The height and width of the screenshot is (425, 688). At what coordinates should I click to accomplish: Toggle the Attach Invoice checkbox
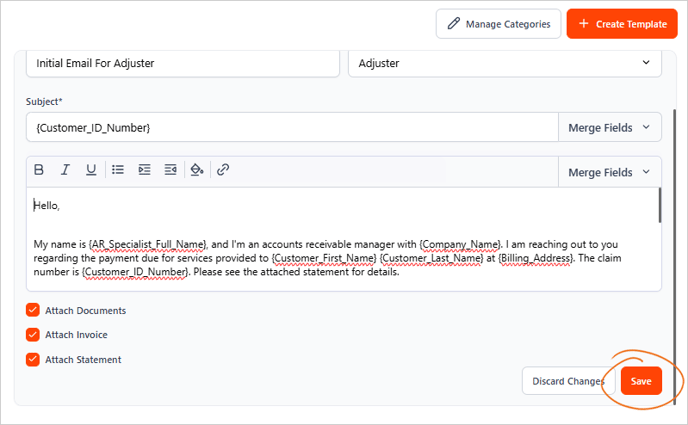(33, 335)
